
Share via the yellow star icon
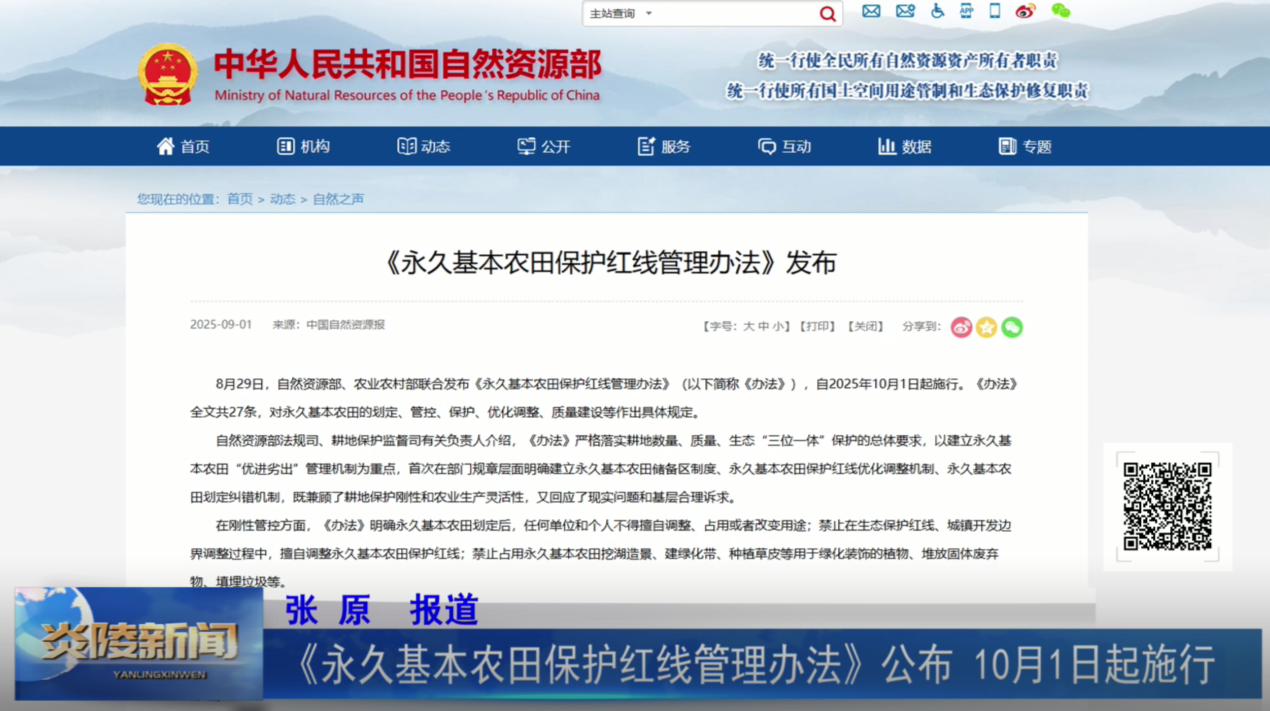click(x=987, y=327)
